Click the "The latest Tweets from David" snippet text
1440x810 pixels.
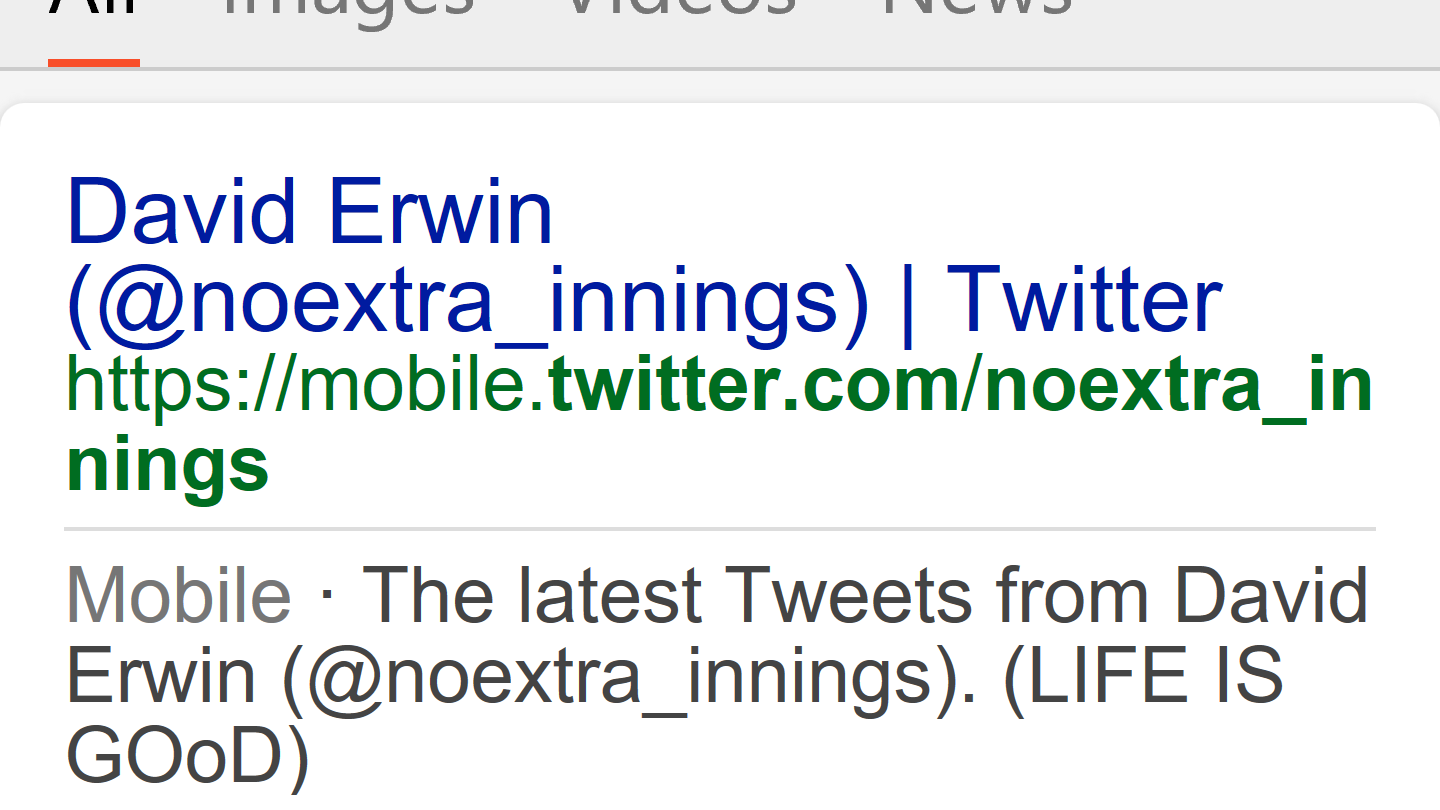pyautogui.click(x=865, y=596)
